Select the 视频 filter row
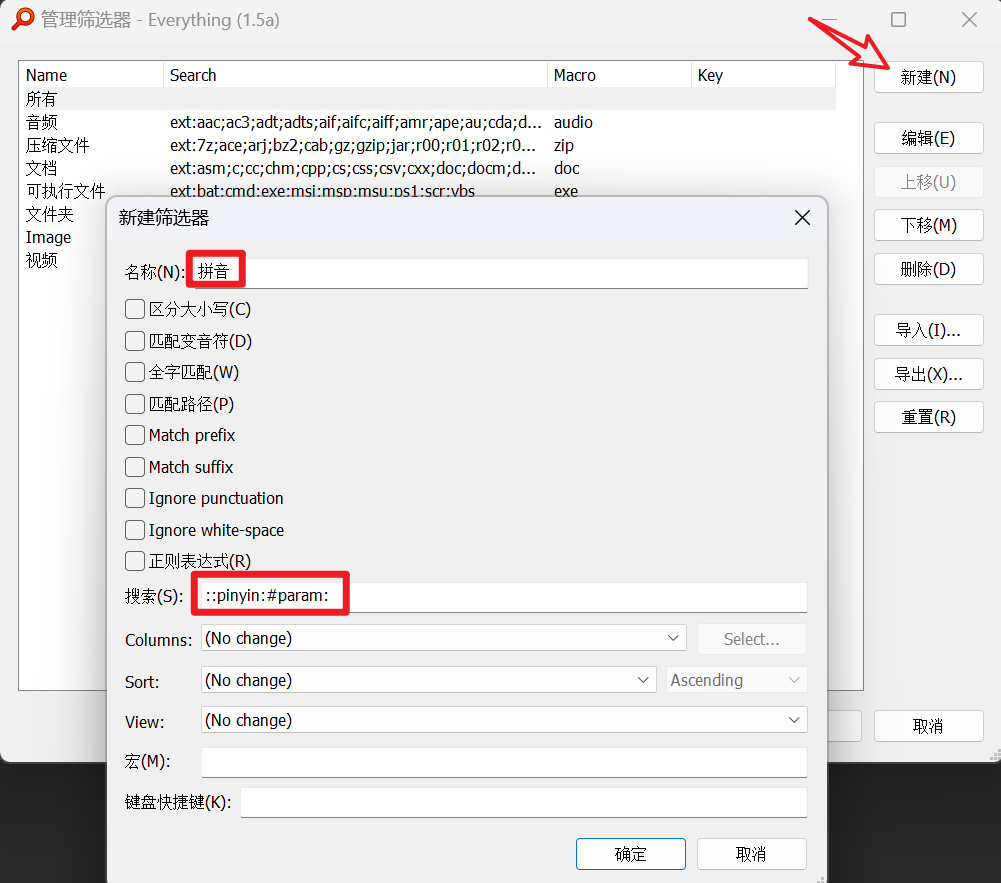1001x883 pixels. 41,260
